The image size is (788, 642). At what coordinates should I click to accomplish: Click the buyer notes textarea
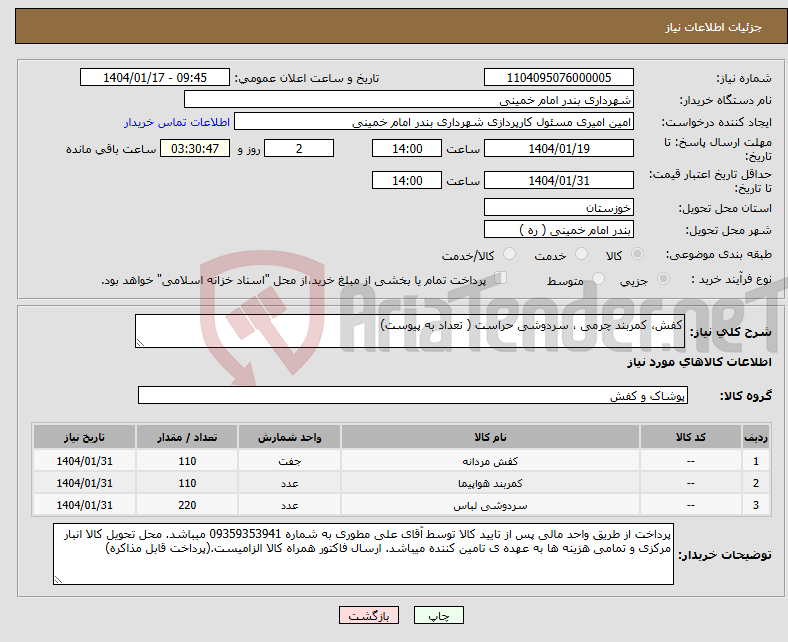click(363, 554)
